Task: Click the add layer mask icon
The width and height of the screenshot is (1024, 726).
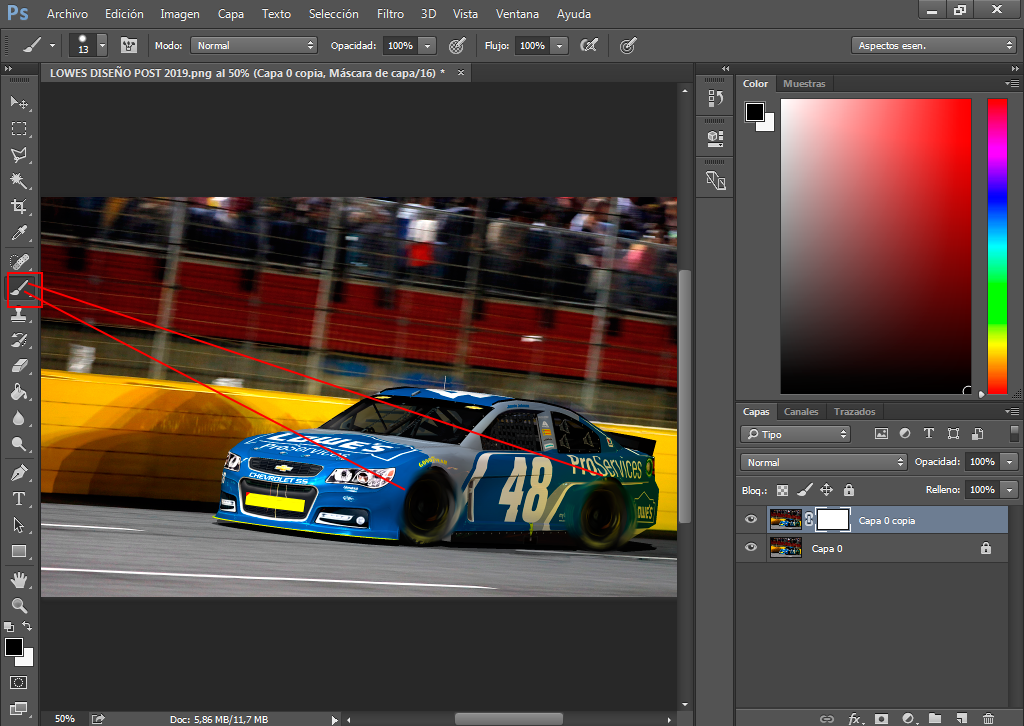Action: point(881,718)
